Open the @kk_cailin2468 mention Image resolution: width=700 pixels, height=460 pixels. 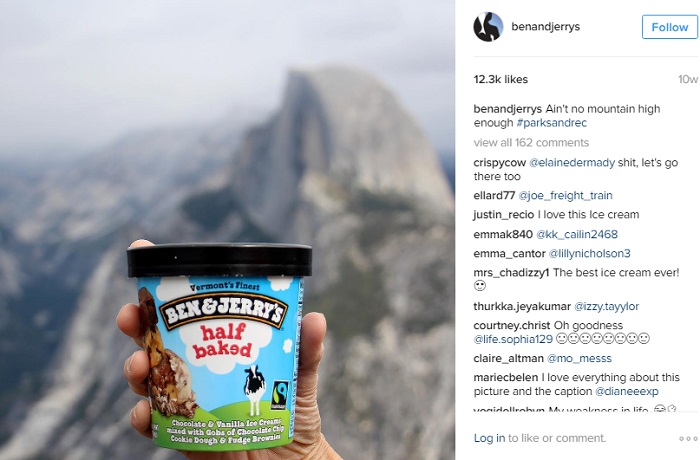point(577,234)
